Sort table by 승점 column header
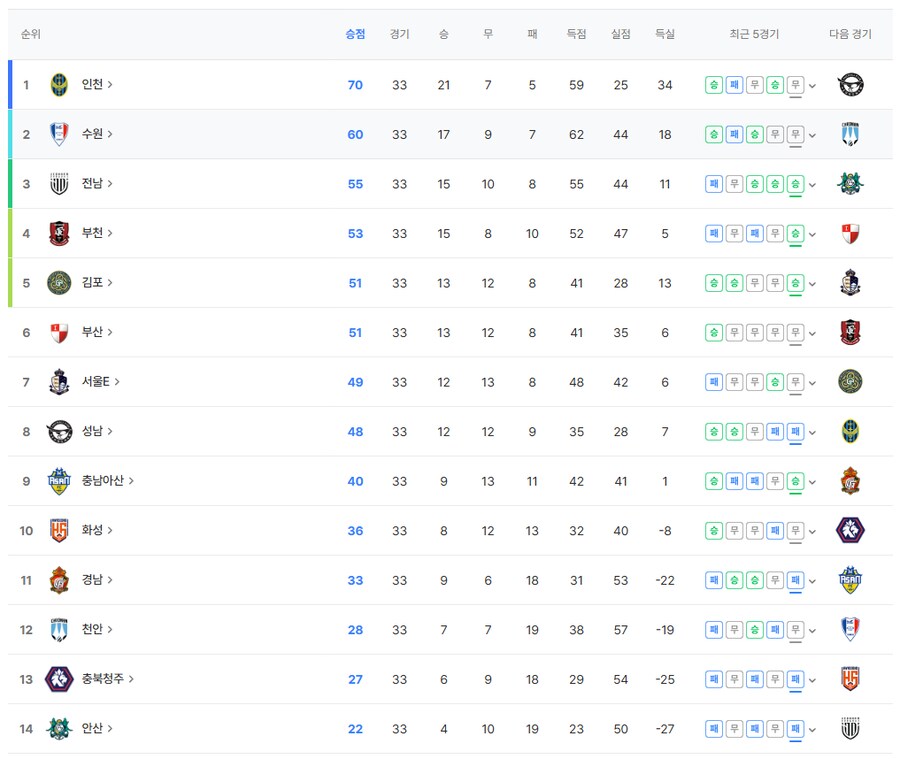Viewport: 900px width, 759px height. 355,34
